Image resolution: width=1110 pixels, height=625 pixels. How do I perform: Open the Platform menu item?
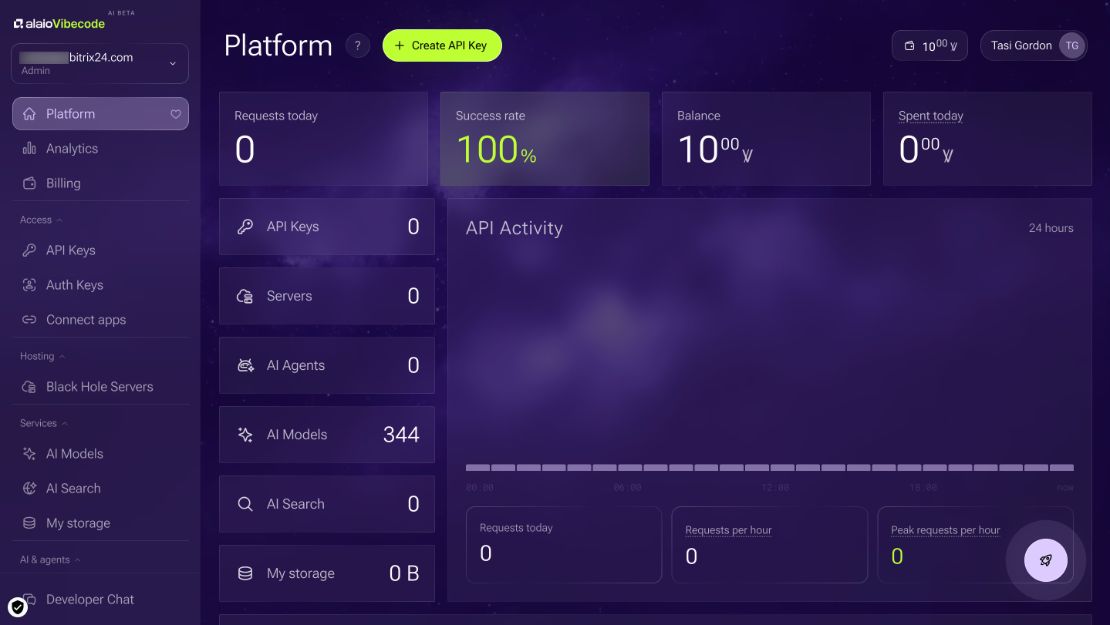point(101,113)
